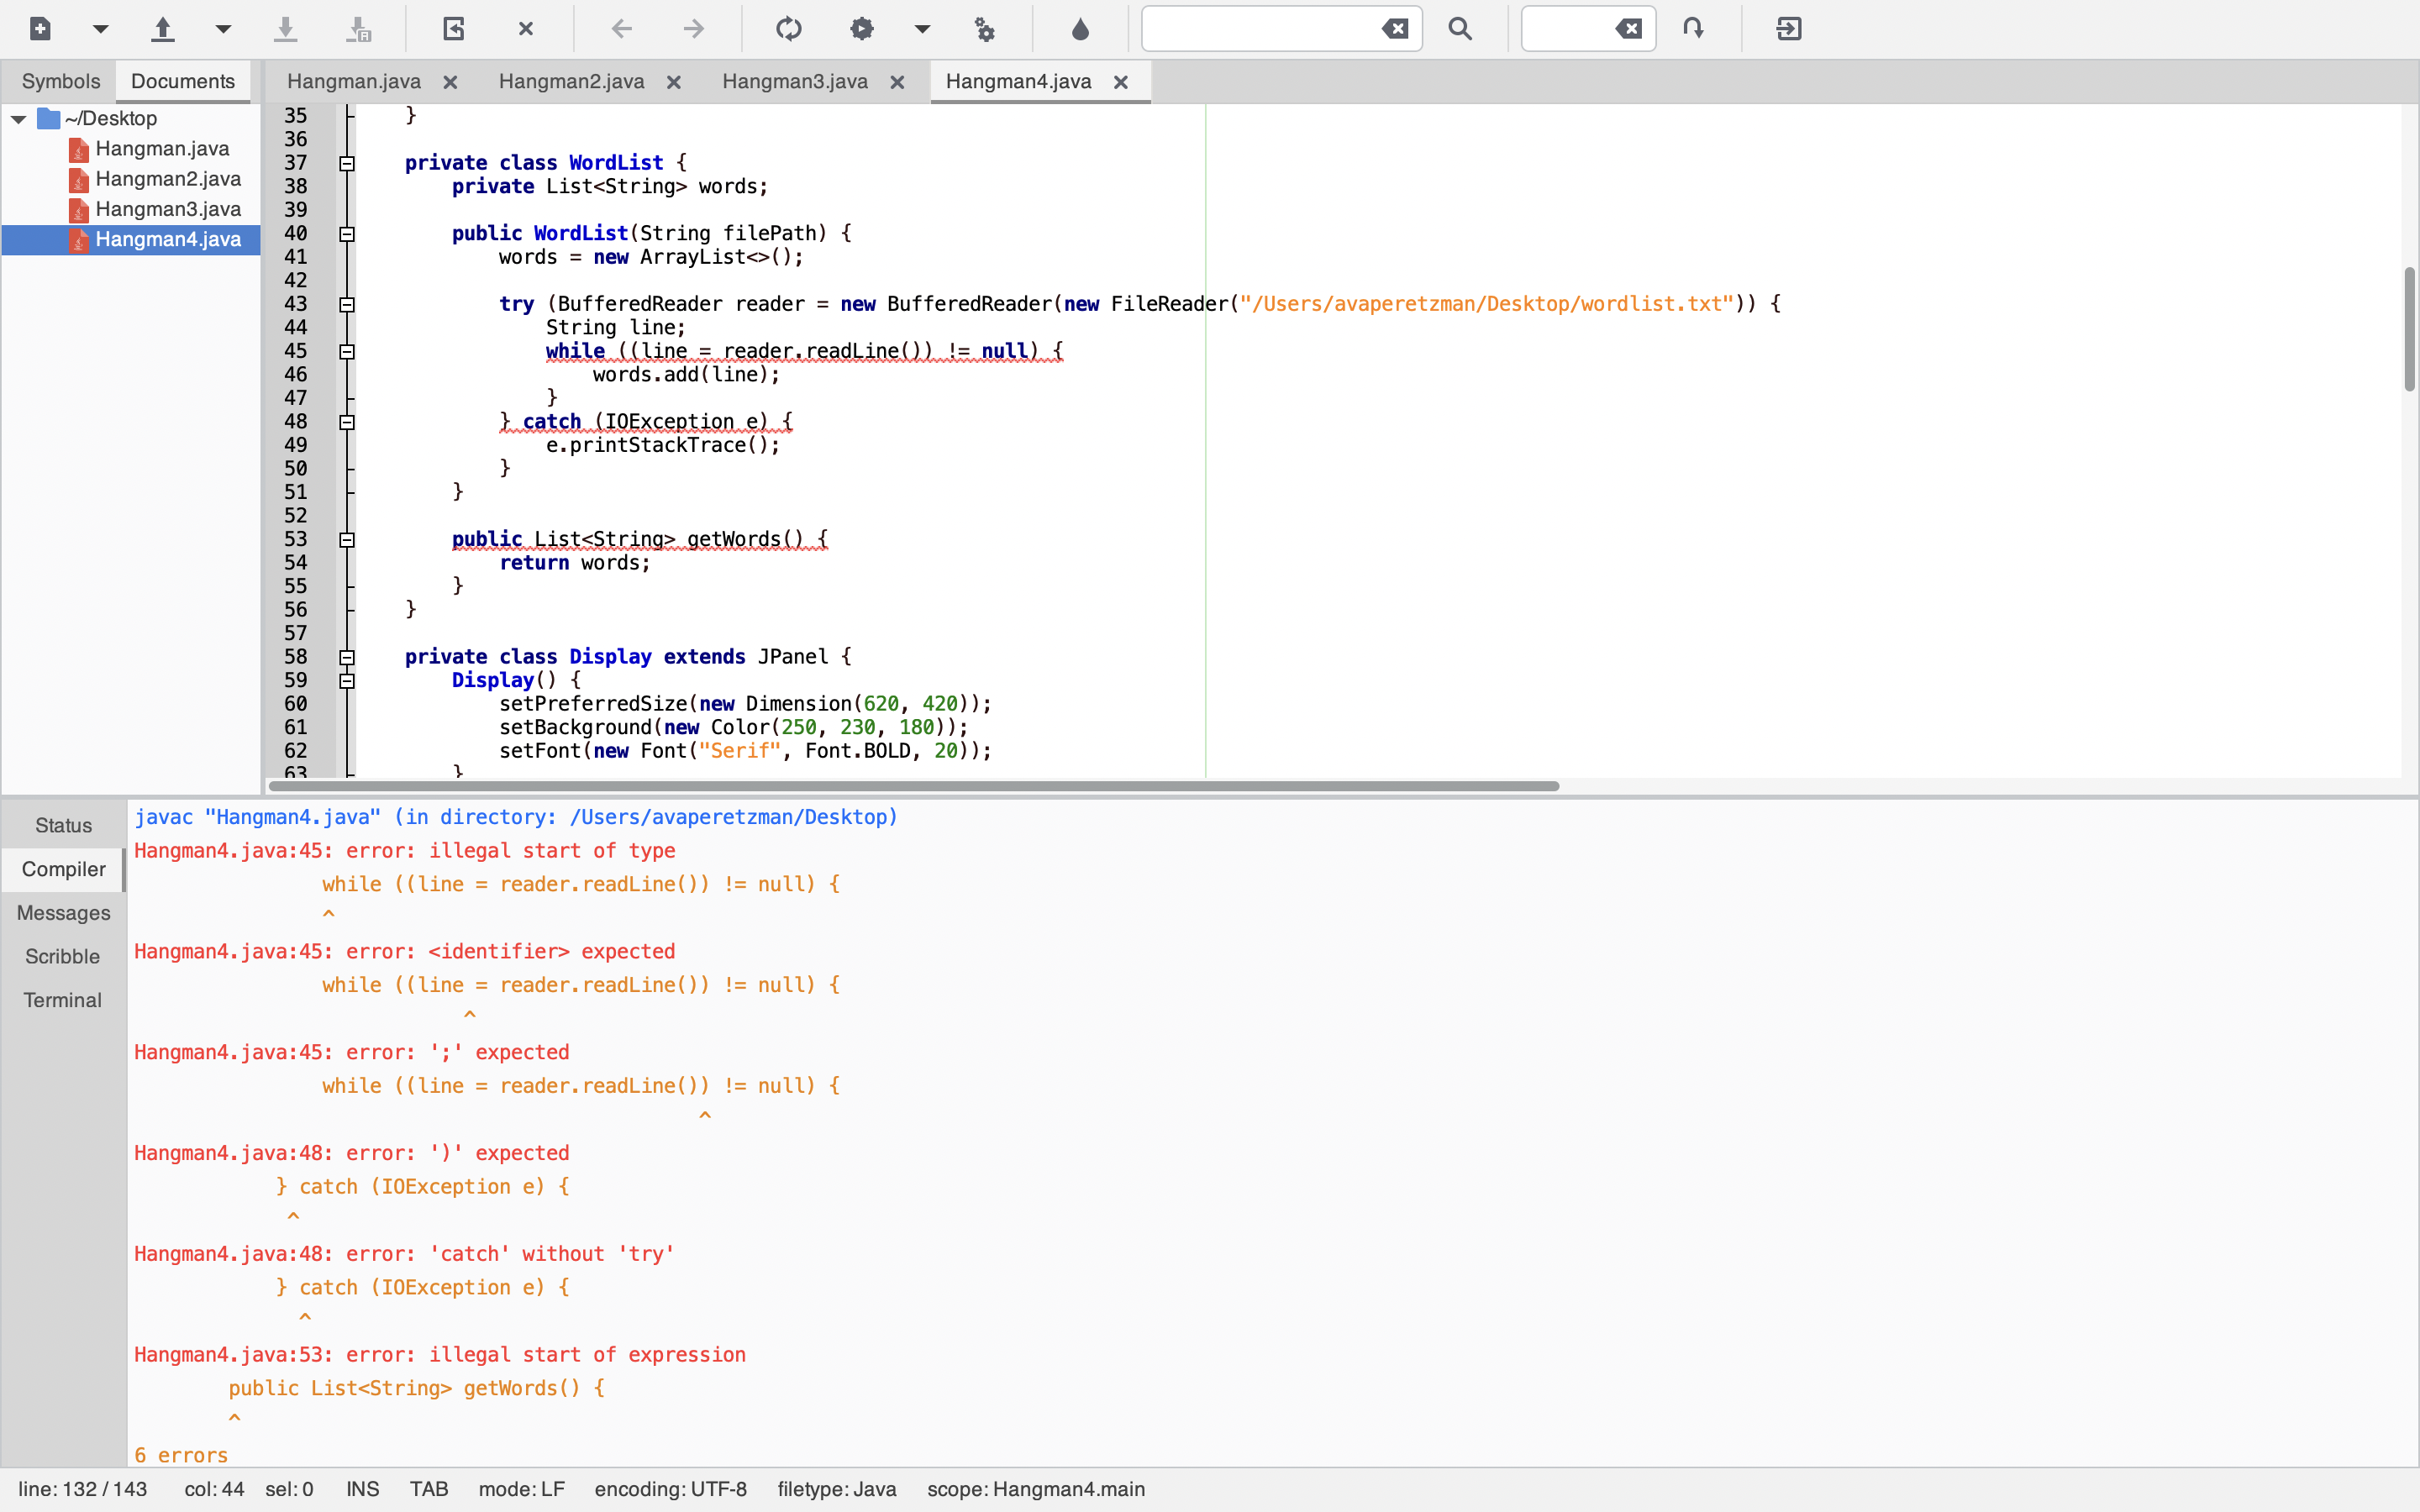Clear the go-to-line field
This screenshot has width=2420, height=1512.
coord(1629,29)
